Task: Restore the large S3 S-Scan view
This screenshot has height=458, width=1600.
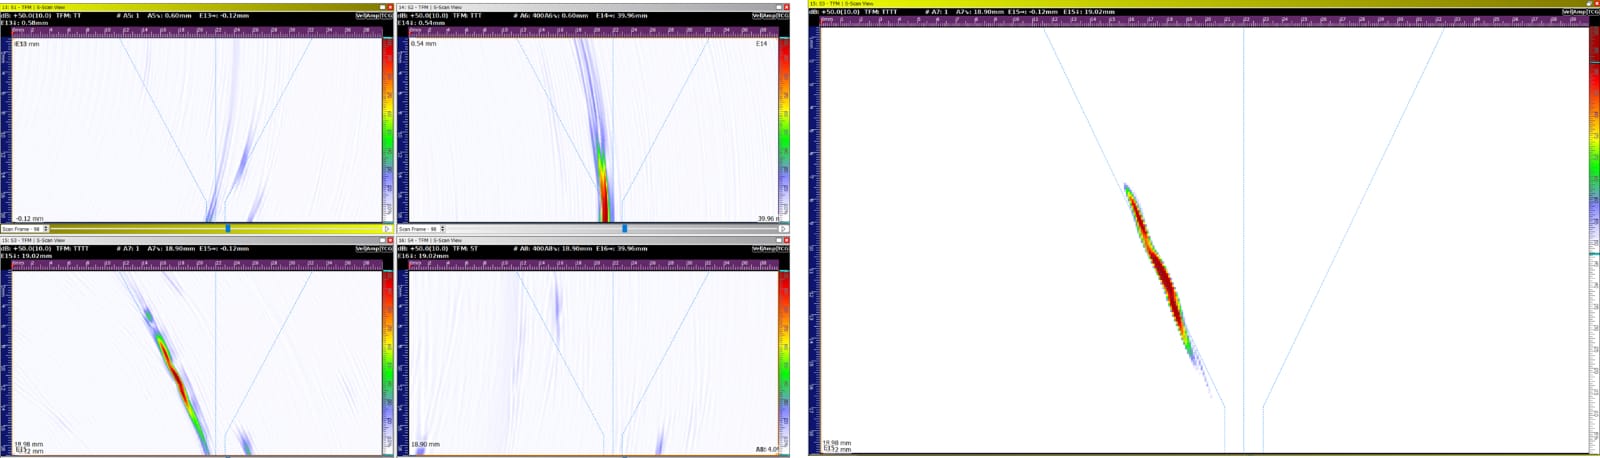Action: click(x=1589, y=4)
